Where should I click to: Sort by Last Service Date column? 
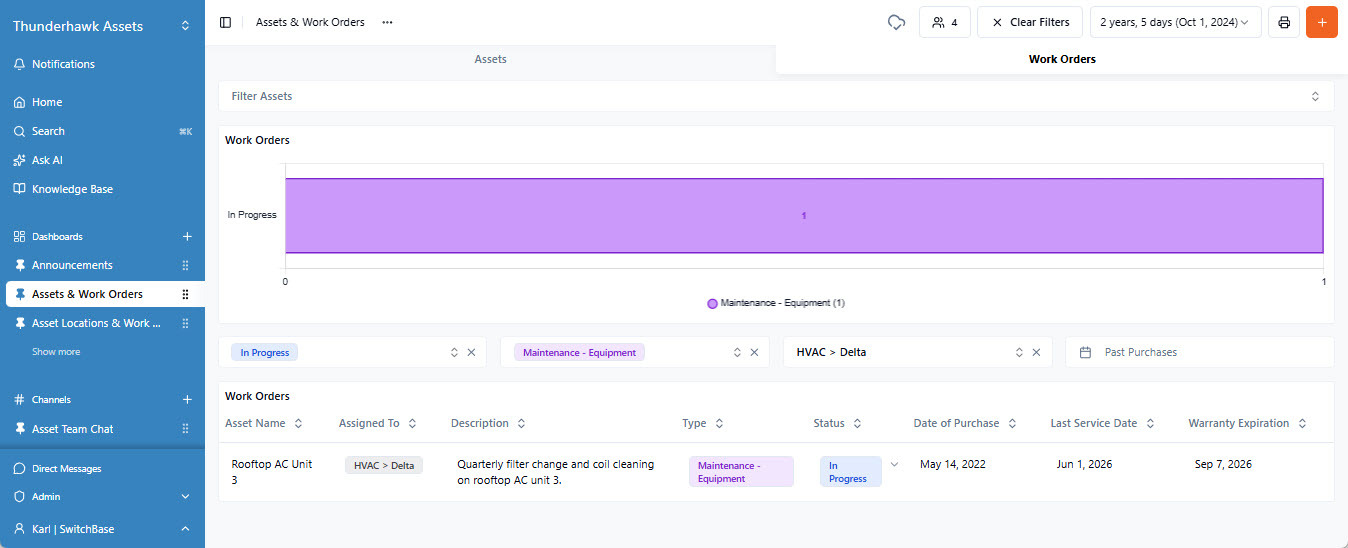point(1103,423)
